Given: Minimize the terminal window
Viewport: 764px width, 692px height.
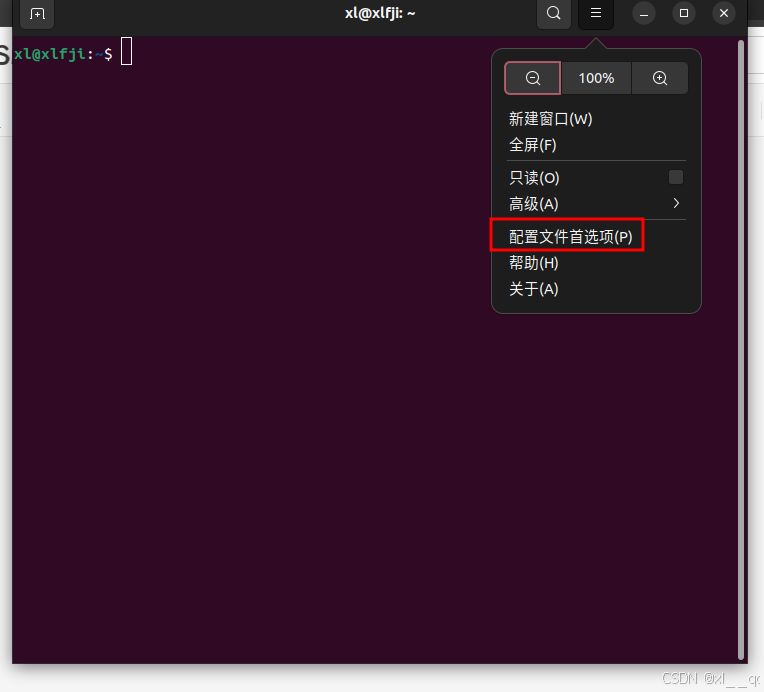Looking at the screenshot, I should (644, 14).
